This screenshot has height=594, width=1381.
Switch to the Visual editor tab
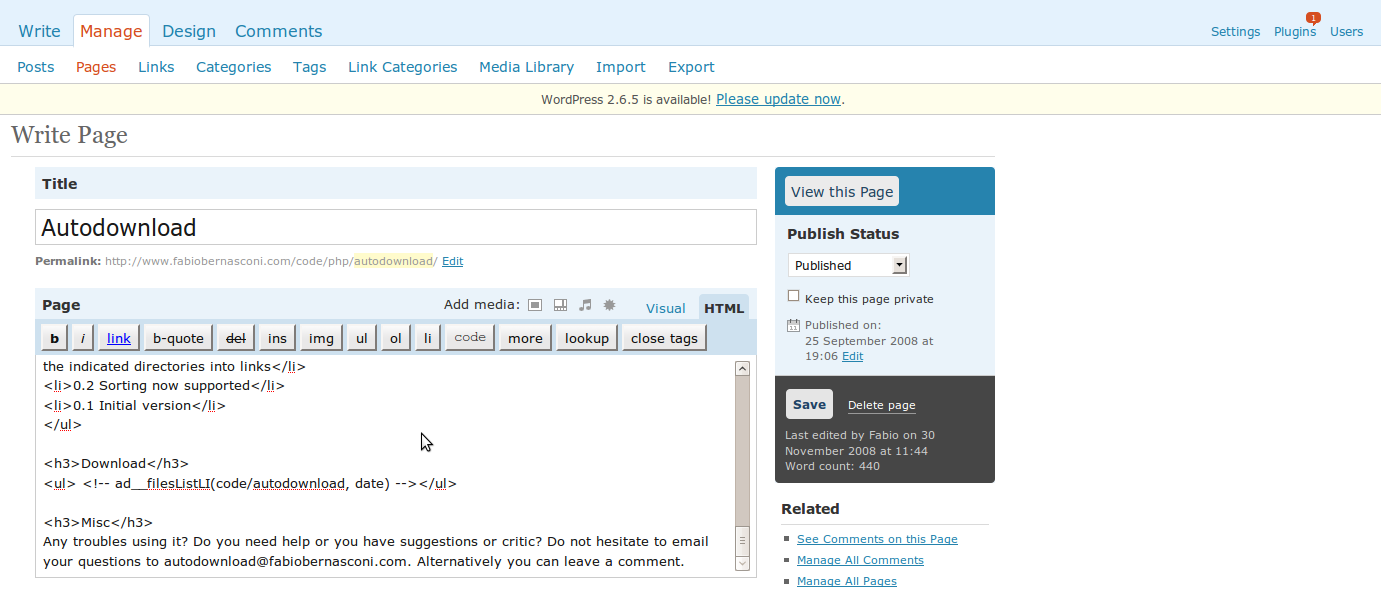click(x=666, y=308)
